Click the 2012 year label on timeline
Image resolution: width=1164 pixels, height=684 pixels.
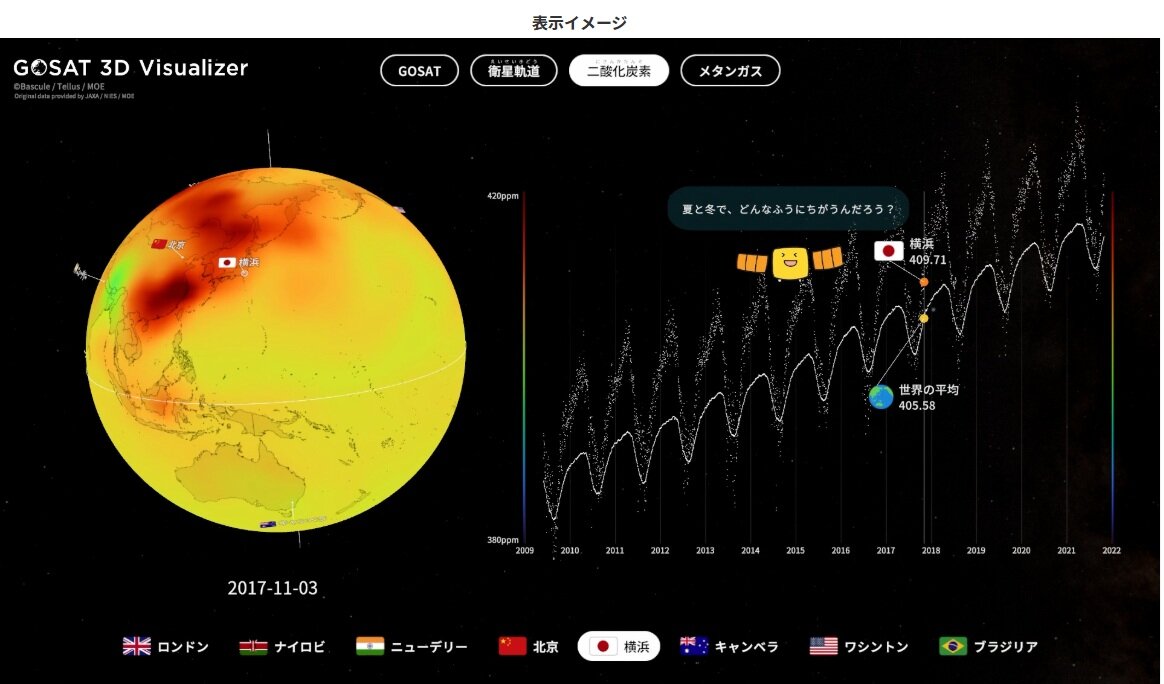pos(660,550)
